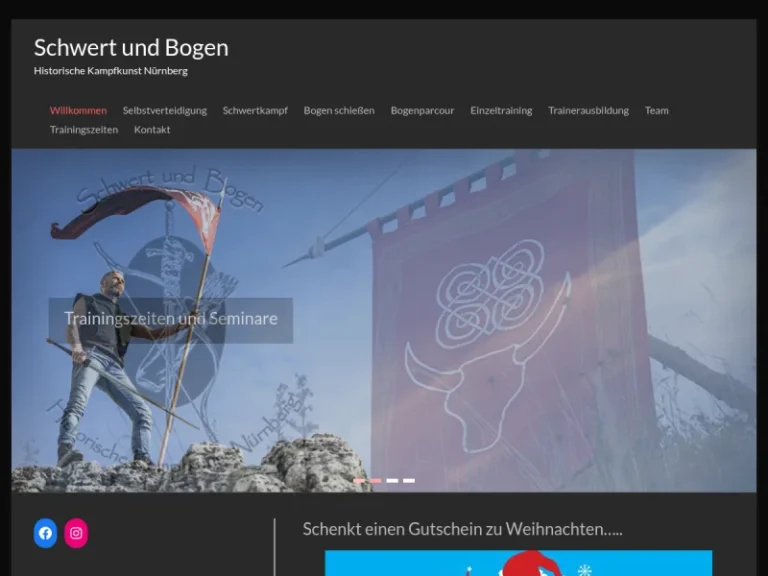Select the fourth slider pagination dot
Image resolution: width=768 pixels, height=576 pixels.
(409, 480)
